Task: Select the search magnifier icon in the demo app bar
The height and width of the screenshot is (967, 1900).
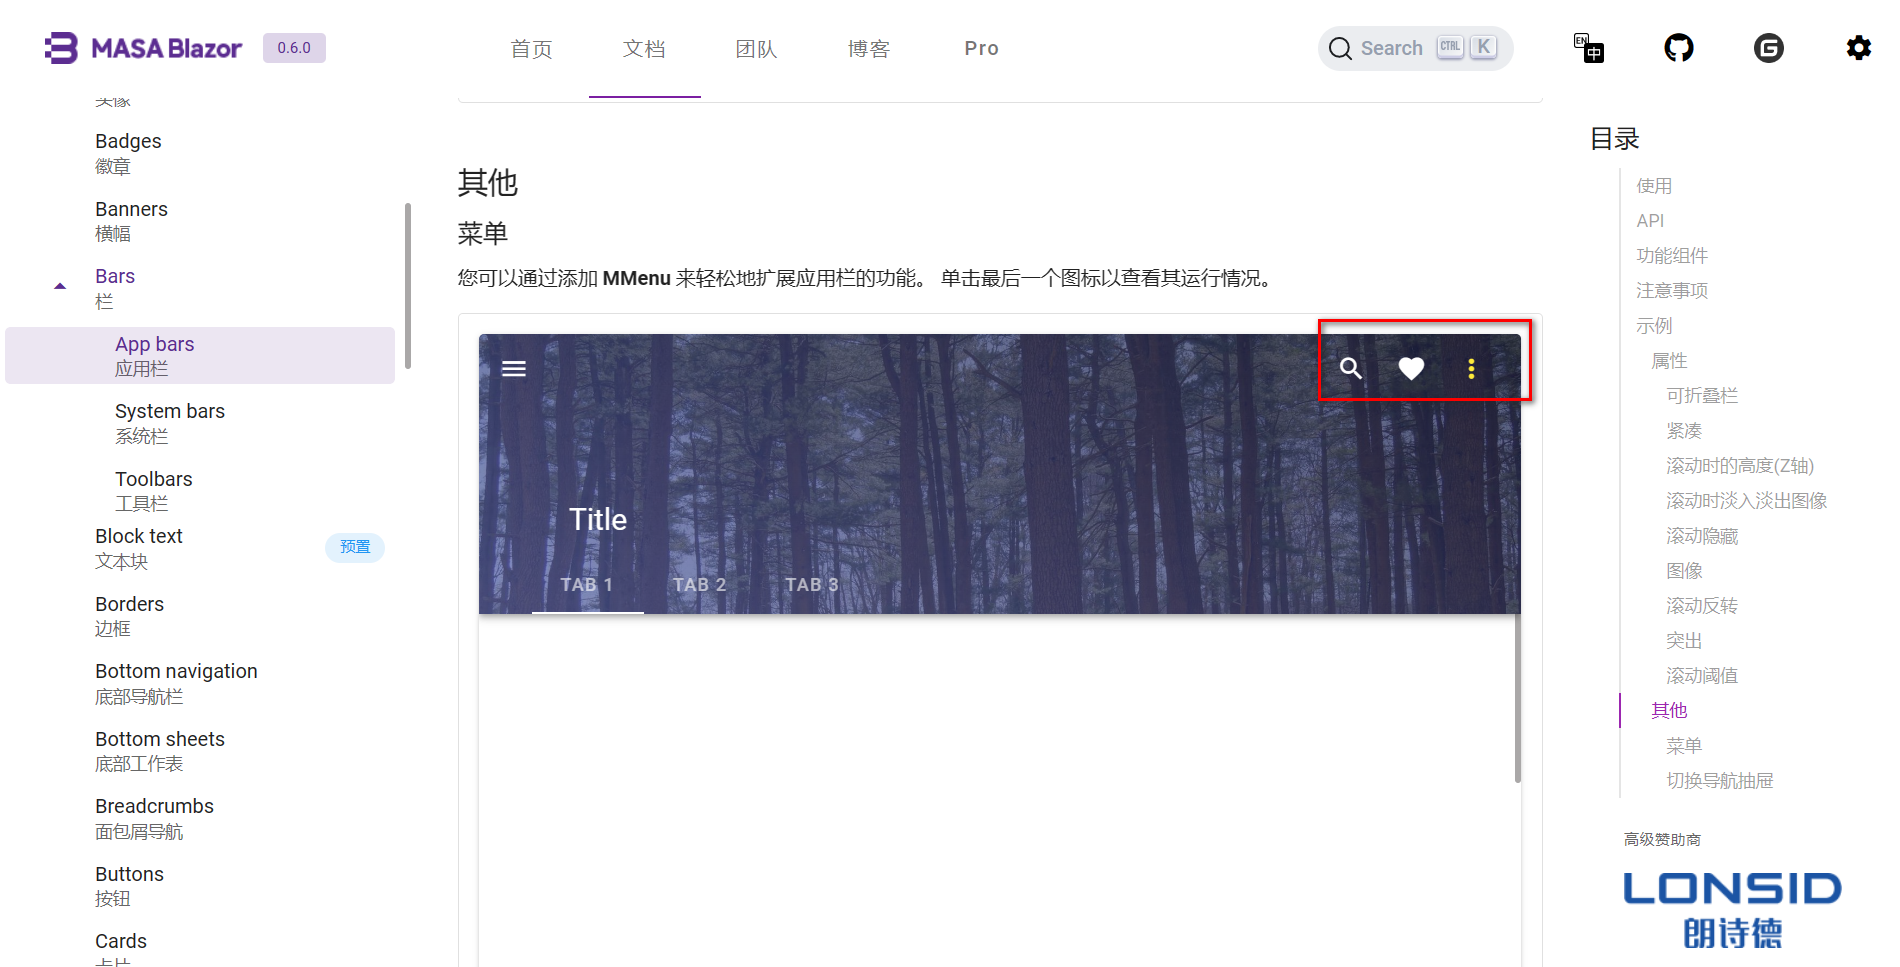Action: click(1351, 368)
